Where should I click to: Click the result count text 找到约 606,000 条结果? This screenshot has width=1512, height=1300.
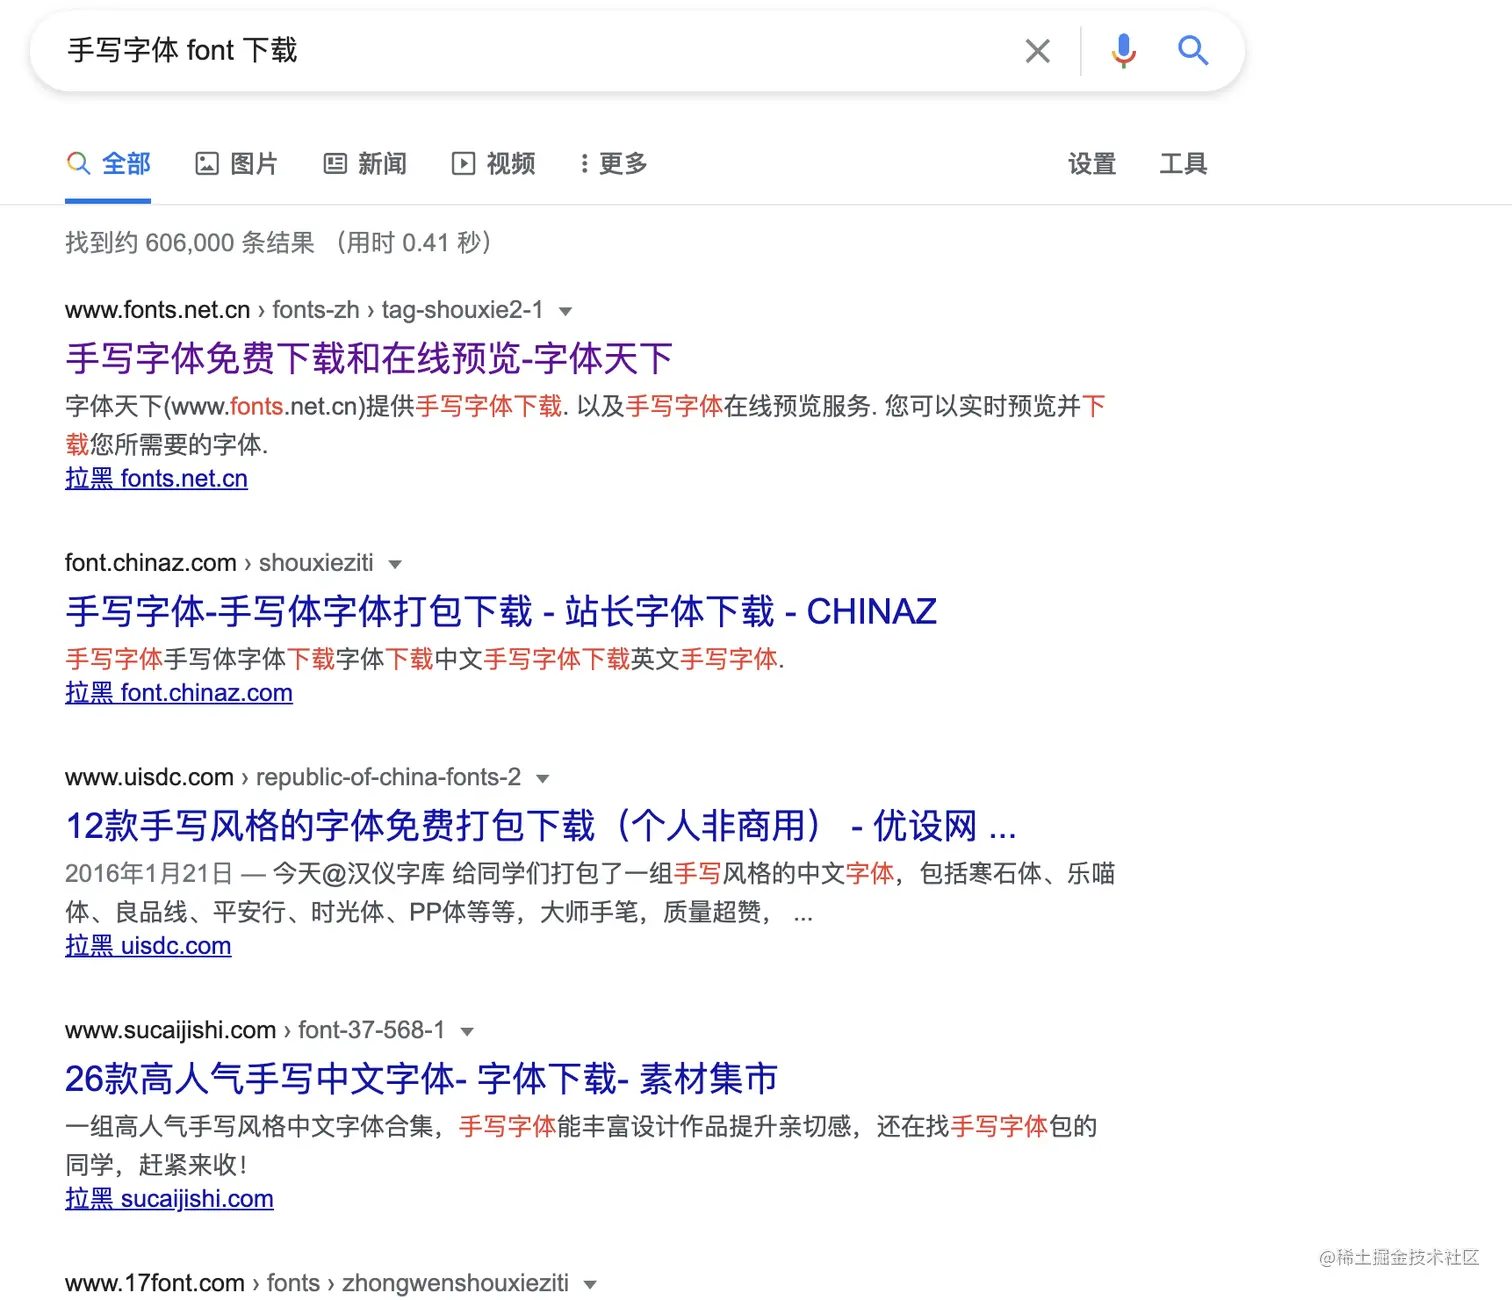click(x=190, y=243)
